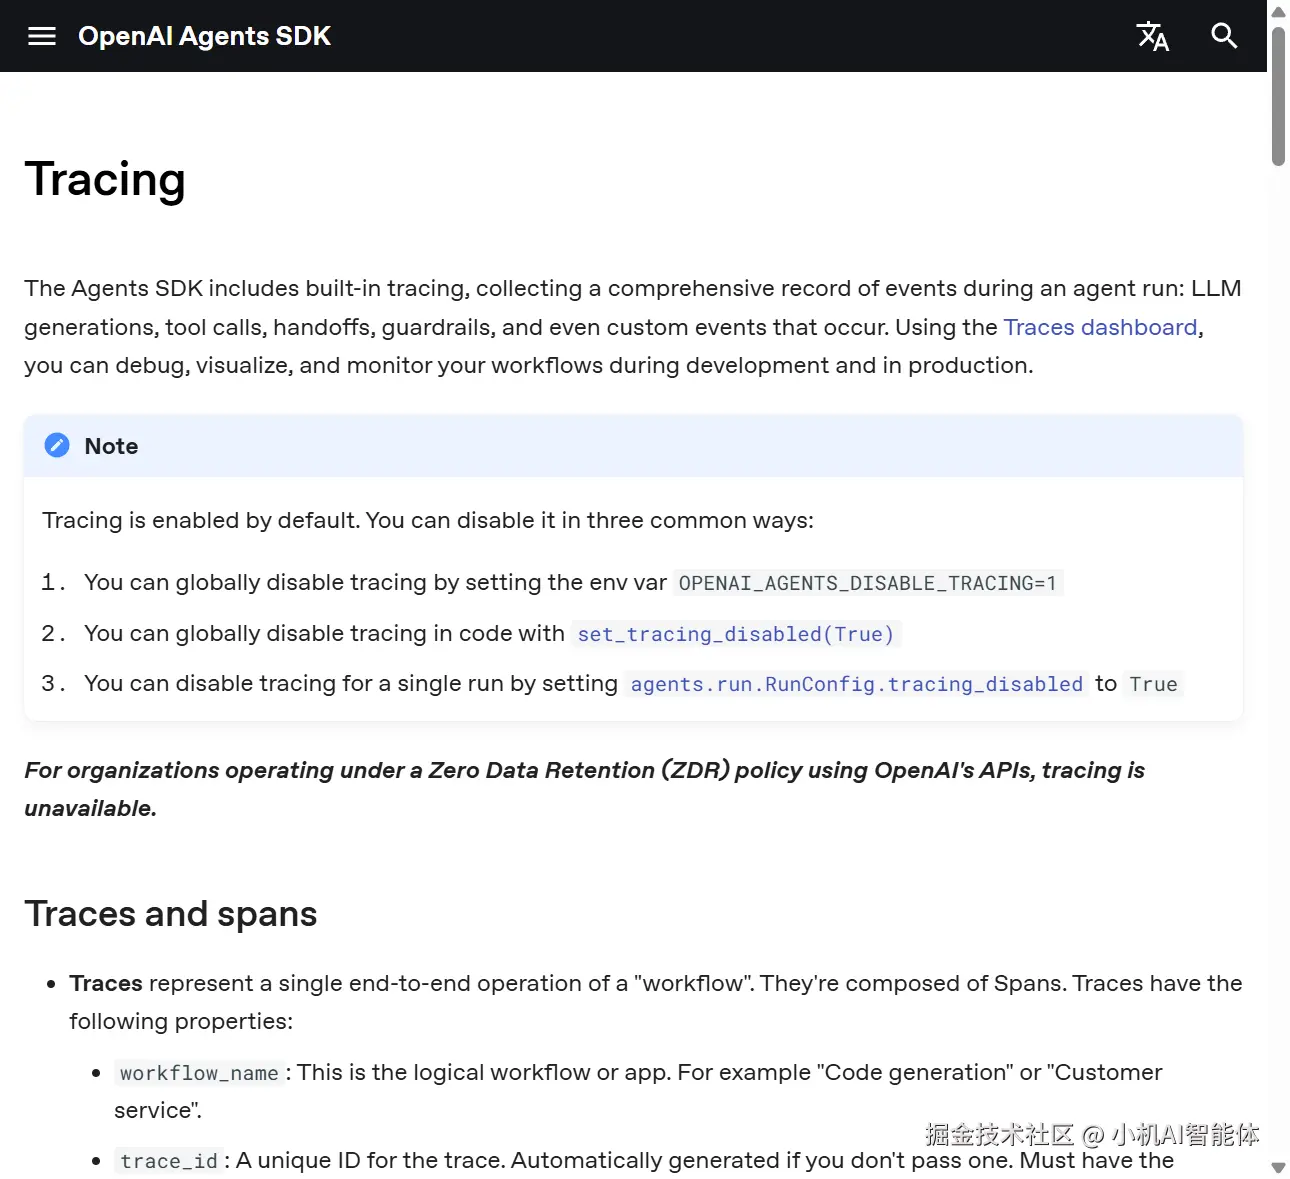Click the bold Traces bullet term
Screen dimensions: 1290x1179
point(106,983)
